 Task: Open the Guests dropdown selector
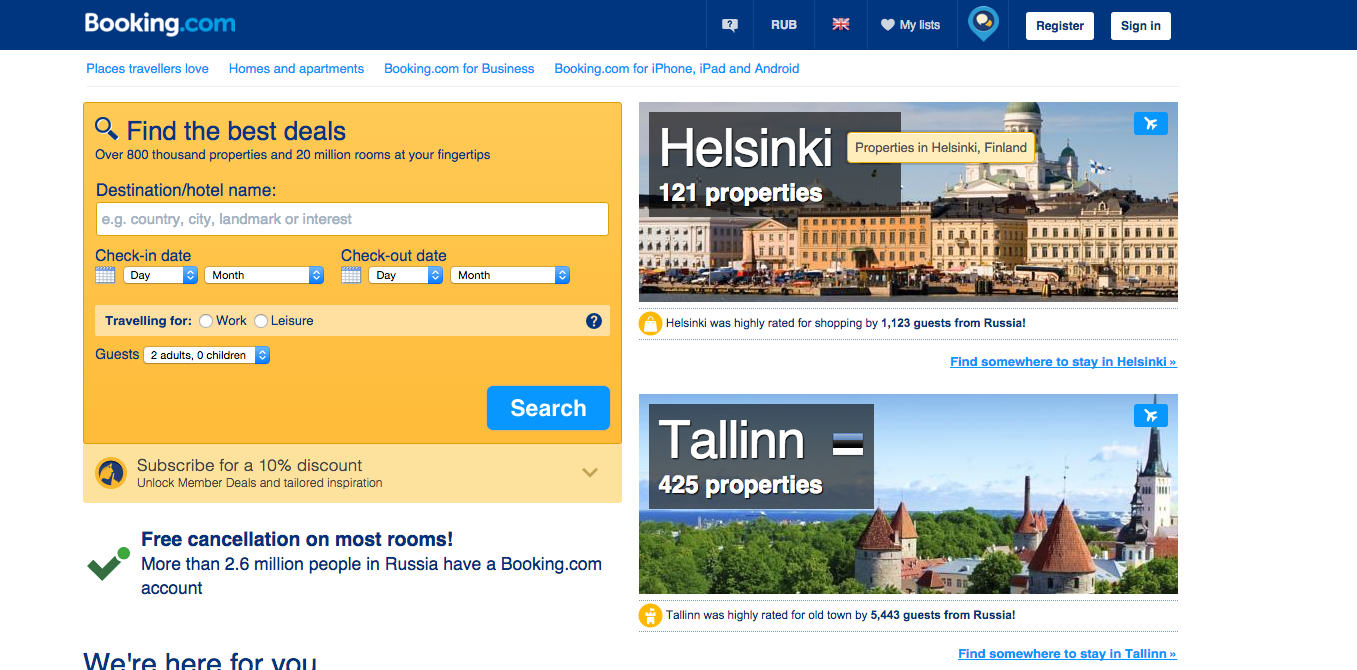tap(206, 355)
